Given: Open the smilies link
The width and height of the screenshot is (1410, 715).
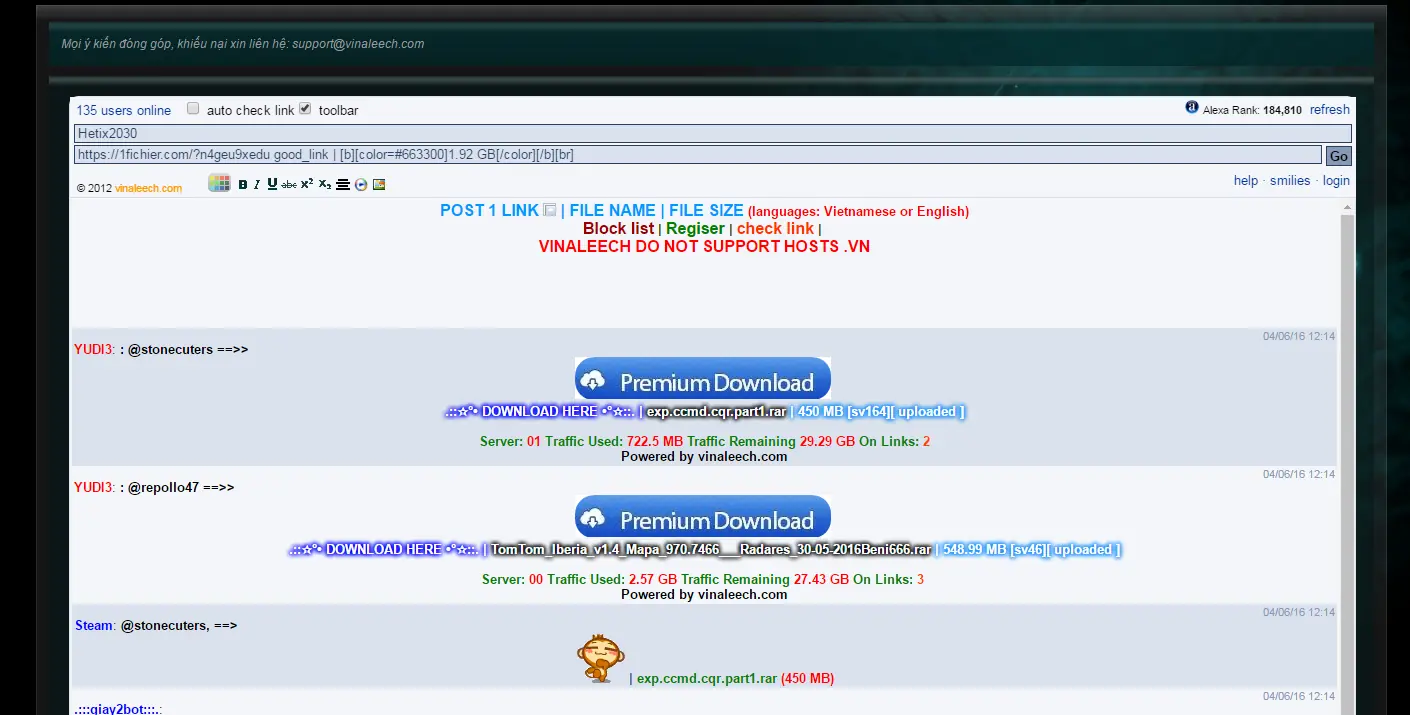Looking at the screenshot, I should (x=1290, y=181).
